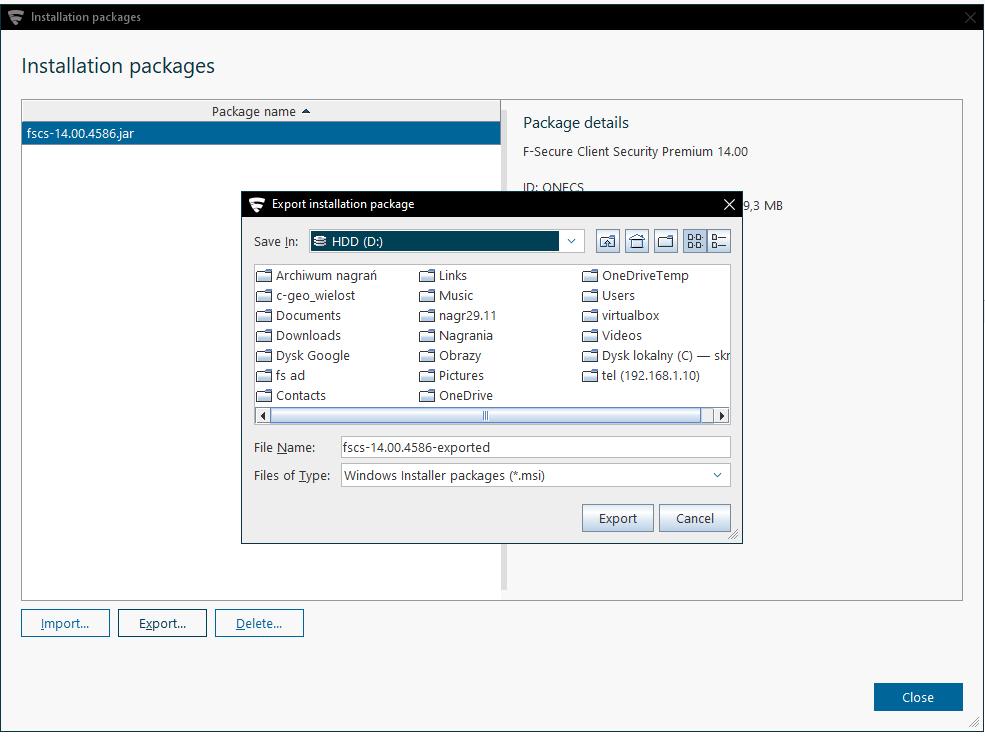Select the Music folder
The width and height of the screenshot is (985, 737).
tap(446, 295)
